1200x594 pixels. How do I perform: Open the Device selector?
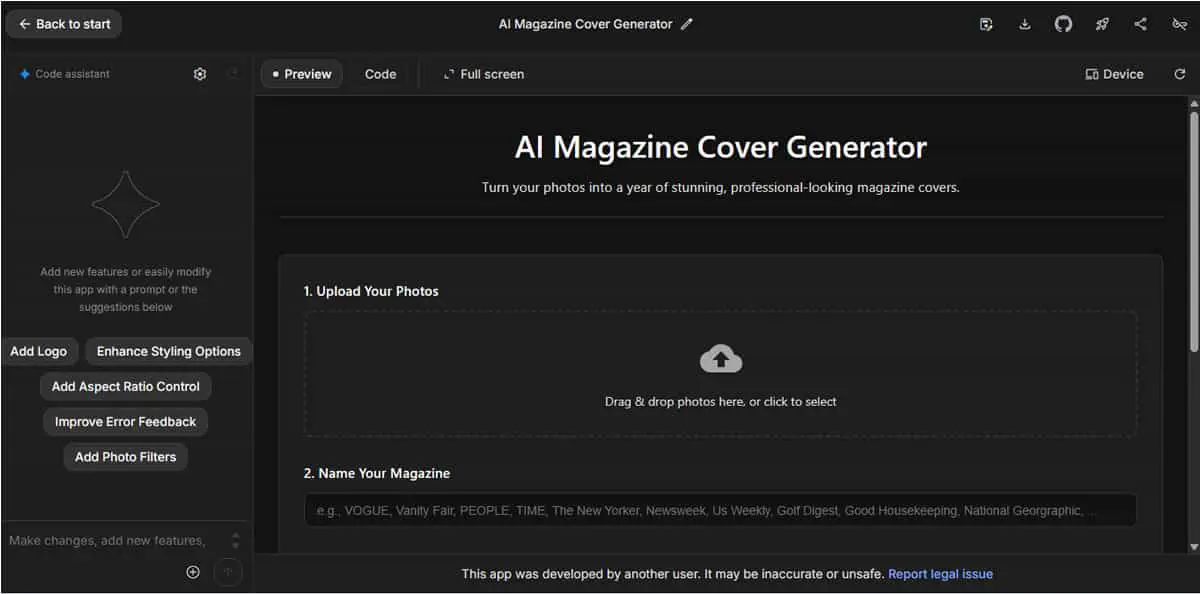[1114, 74]
